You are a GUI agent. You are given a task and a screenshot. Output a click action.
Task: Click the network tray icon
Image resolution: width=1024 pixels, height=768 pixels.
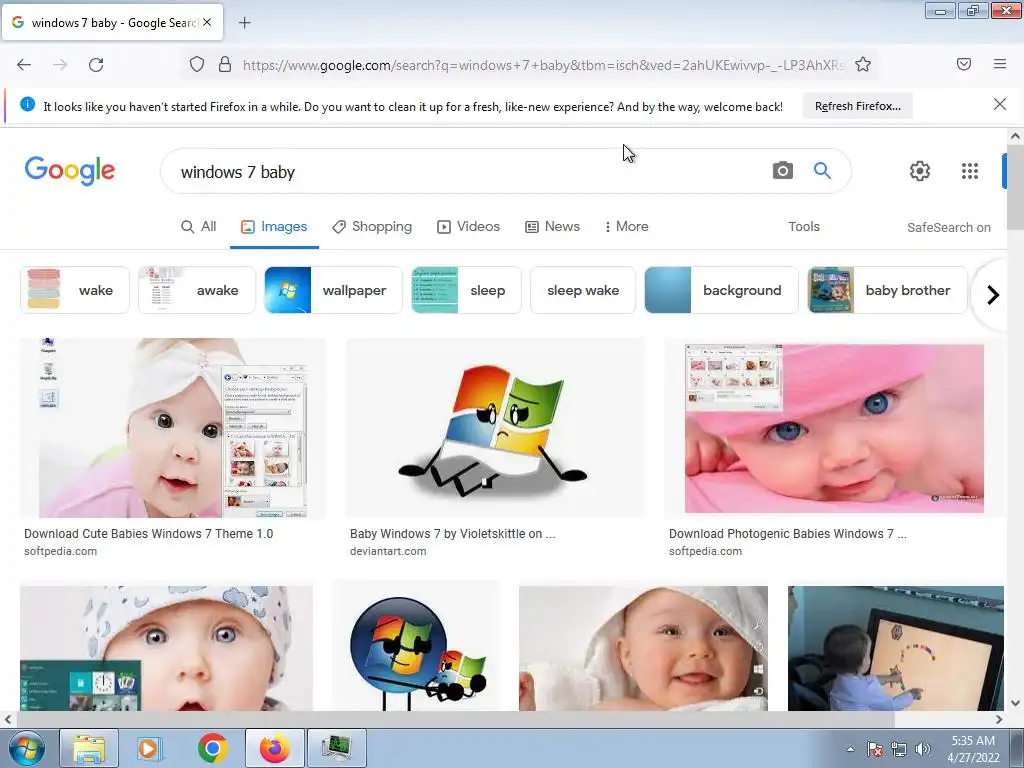coord(899,749)
